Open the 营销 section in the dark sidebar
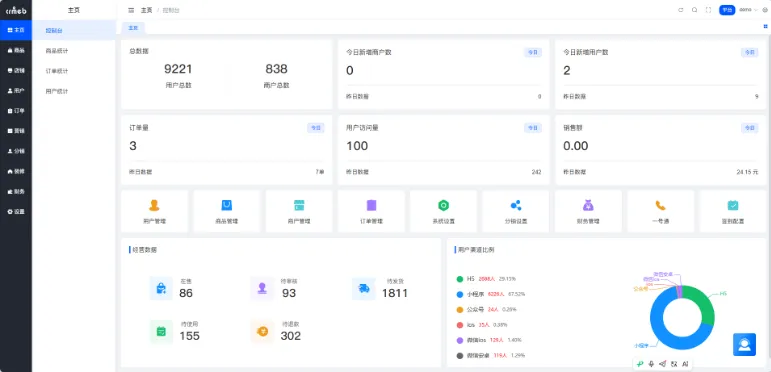 [x=16, y=131]
